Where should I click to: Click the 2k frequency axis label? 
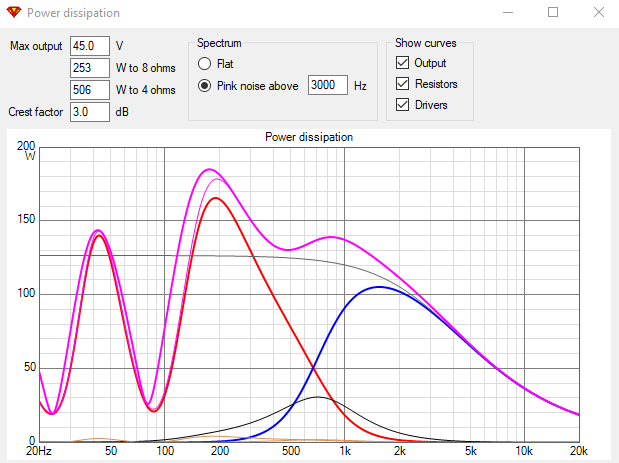point(400,451)
